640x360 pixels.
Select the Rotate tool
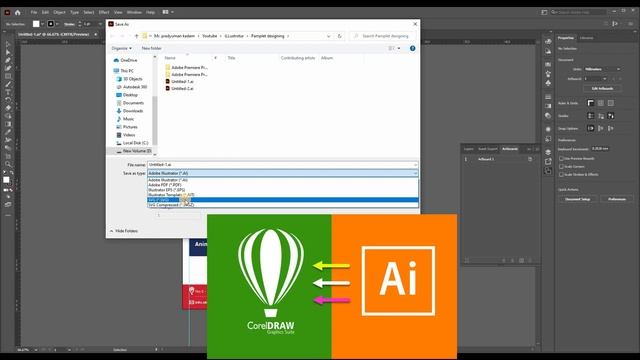[8, 100]
